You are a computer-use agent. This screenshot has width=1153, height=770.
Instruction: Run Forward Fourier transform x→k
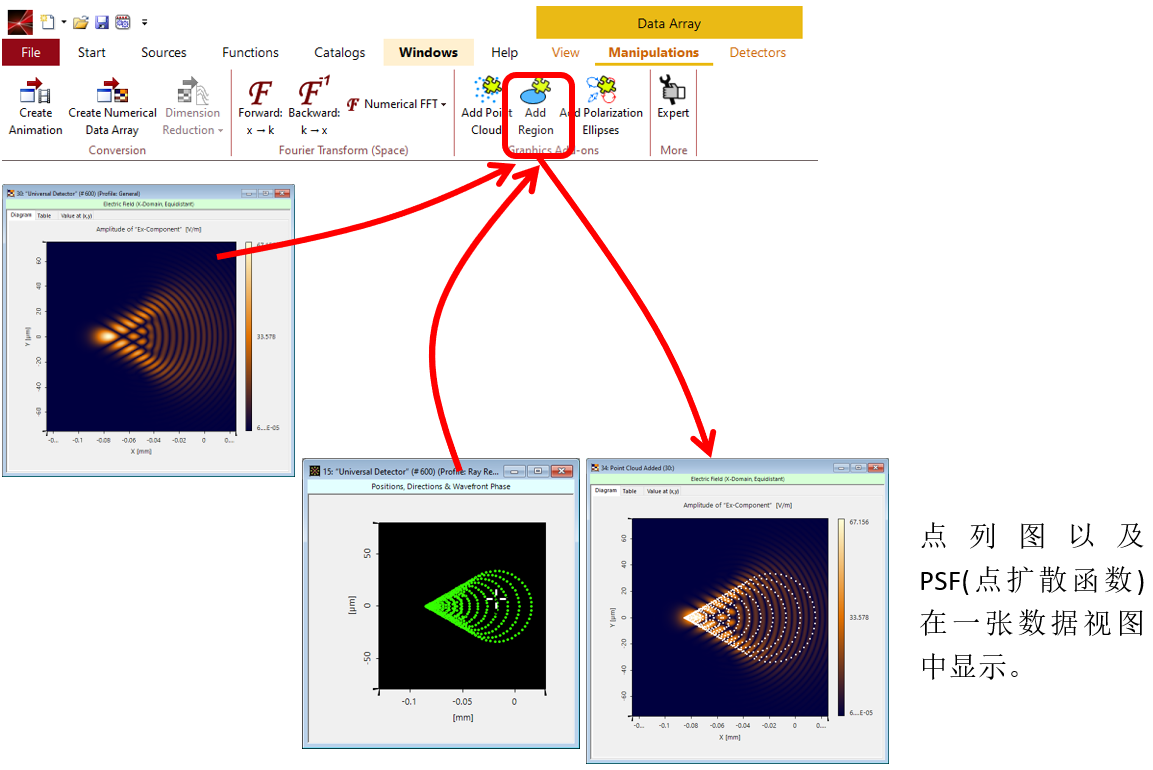point(260,94)
